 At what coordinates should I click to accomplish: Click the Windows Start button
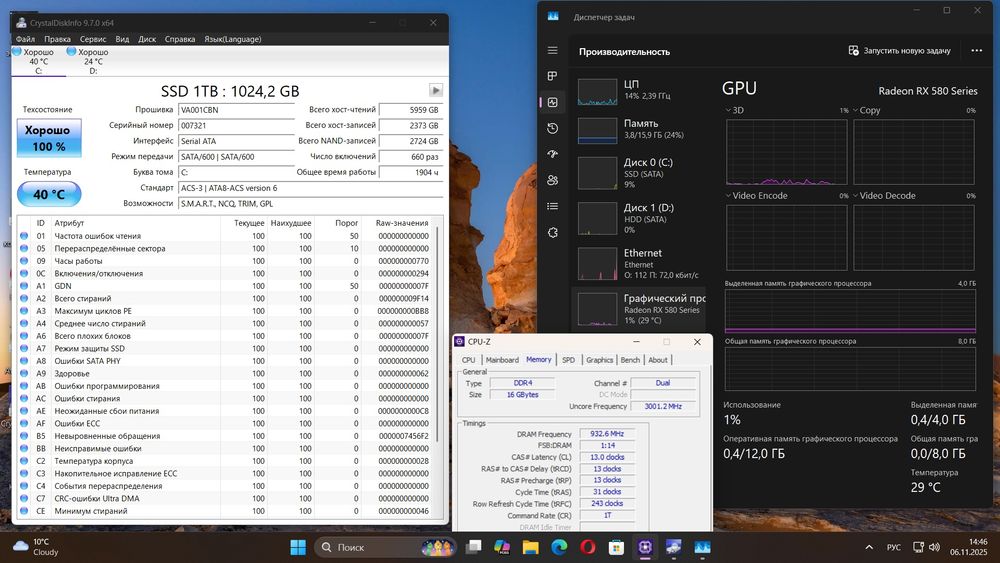tap(298, 547)
